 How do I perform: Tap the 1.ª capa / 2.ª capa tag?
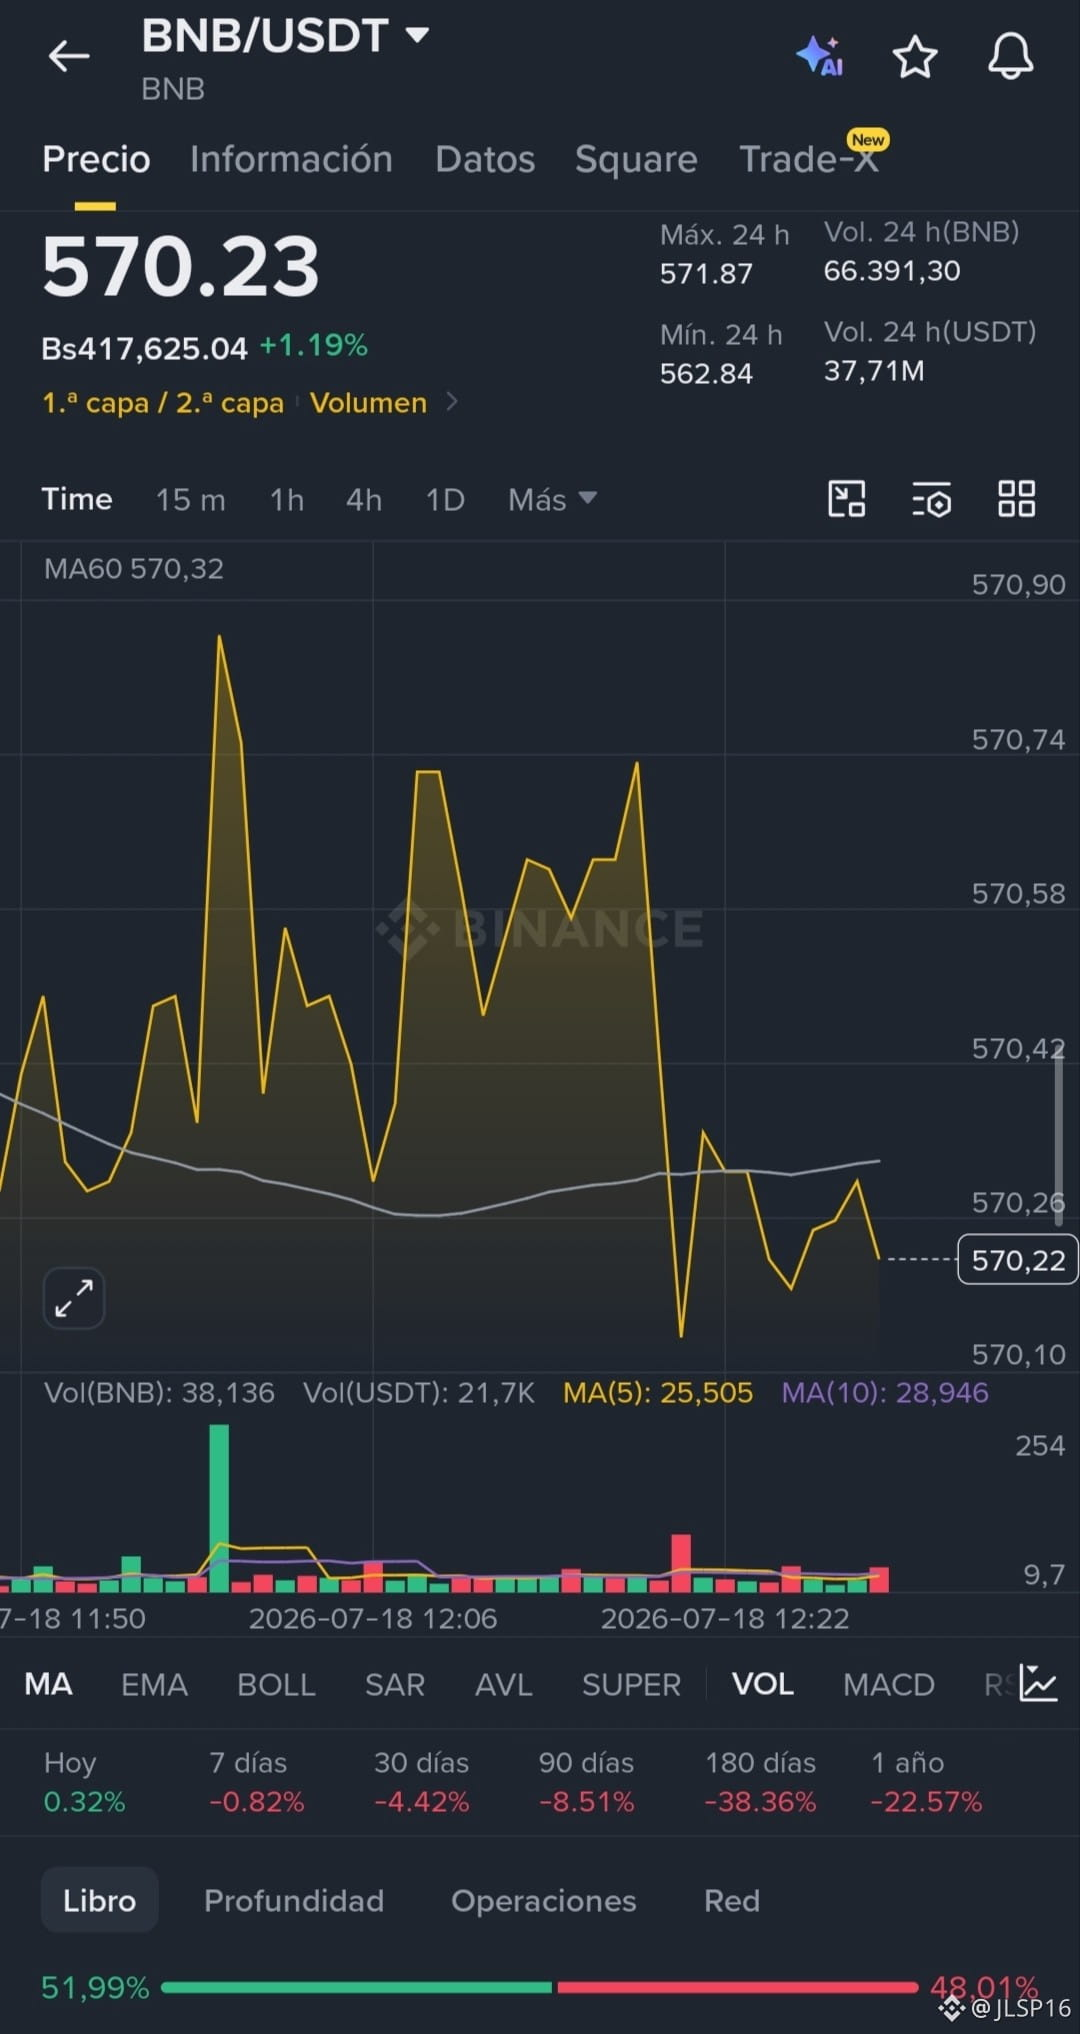[x=163, y=403]
